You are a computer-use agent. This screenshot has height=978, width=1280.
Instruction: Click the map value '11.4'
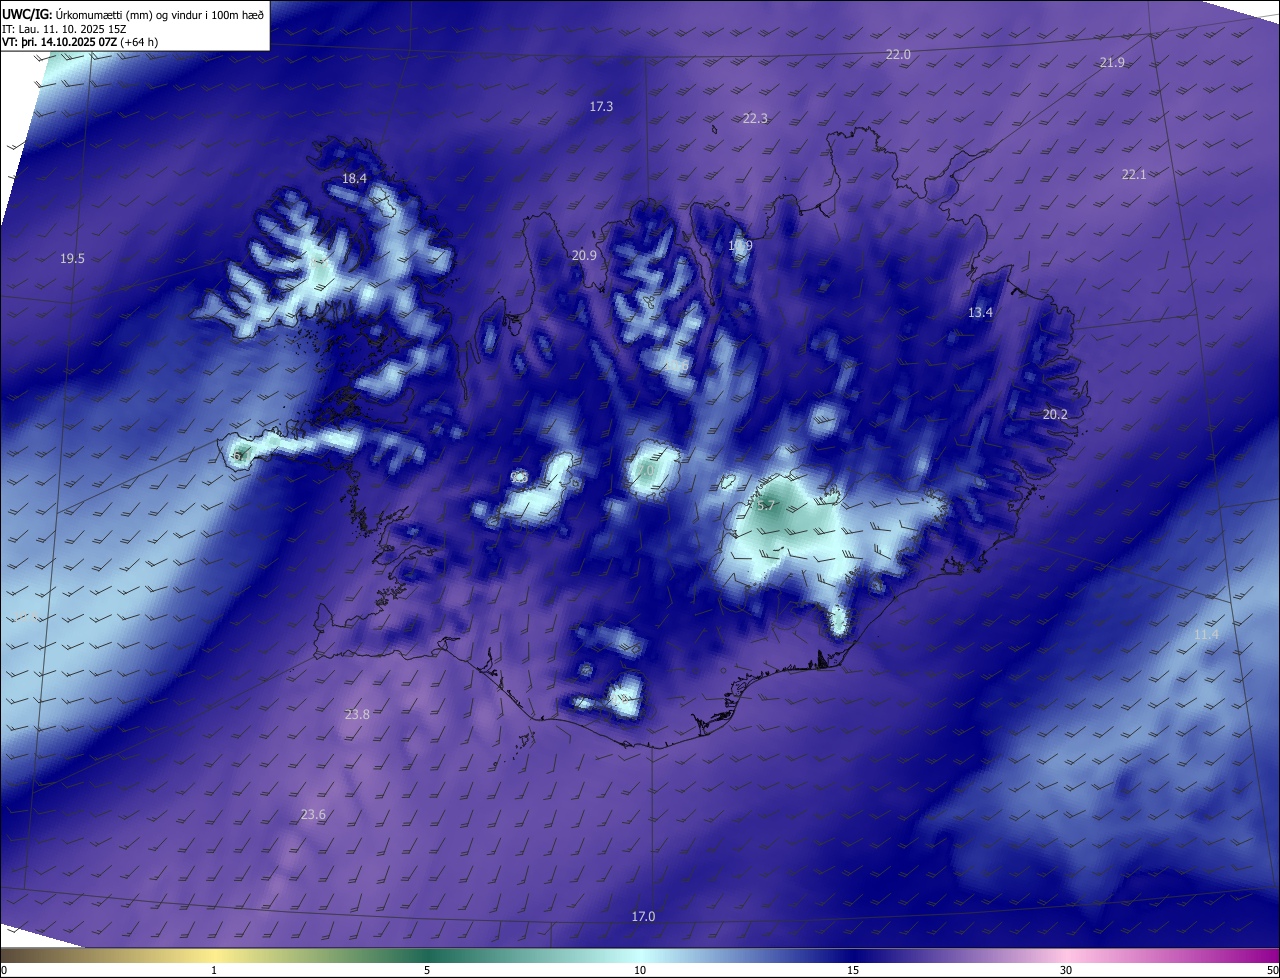(x=1206, y=635)
